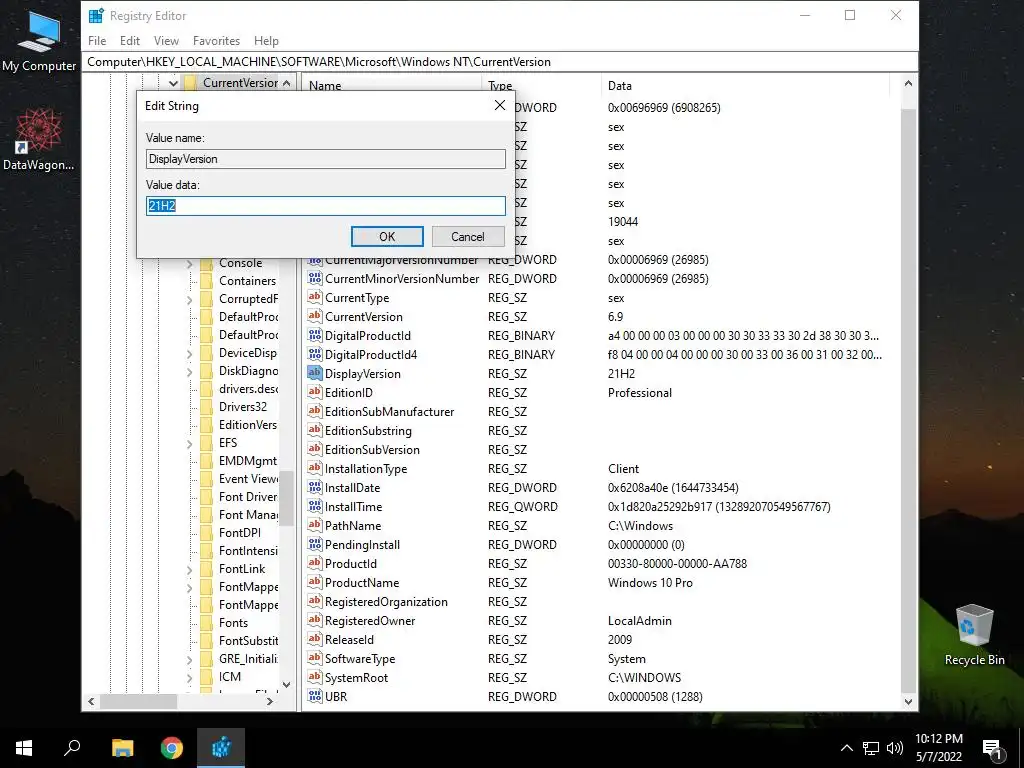Open the View menu
The image size is (1024, 768).
166,40
